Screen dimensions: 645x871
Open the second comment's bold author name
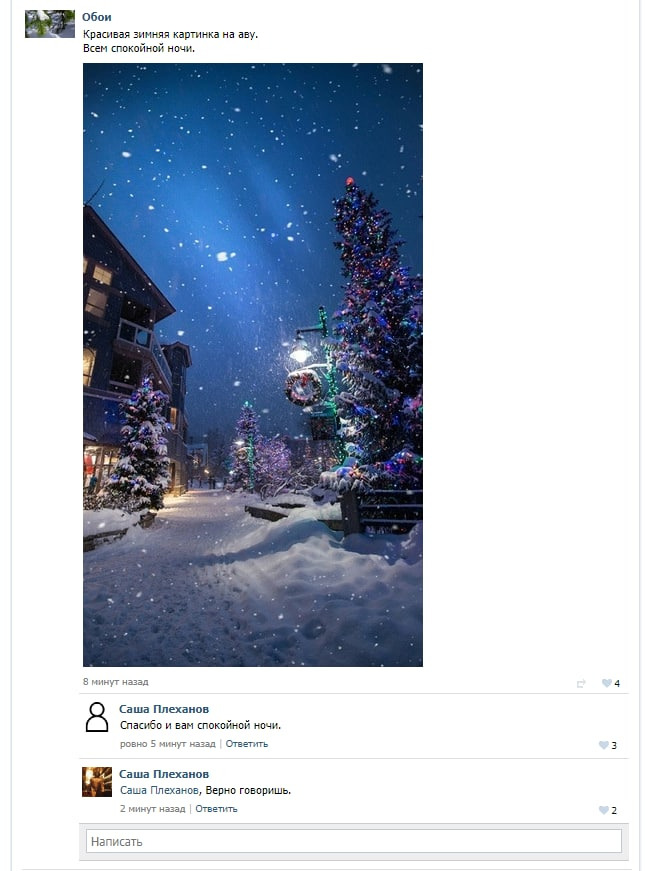pos(164,774)
